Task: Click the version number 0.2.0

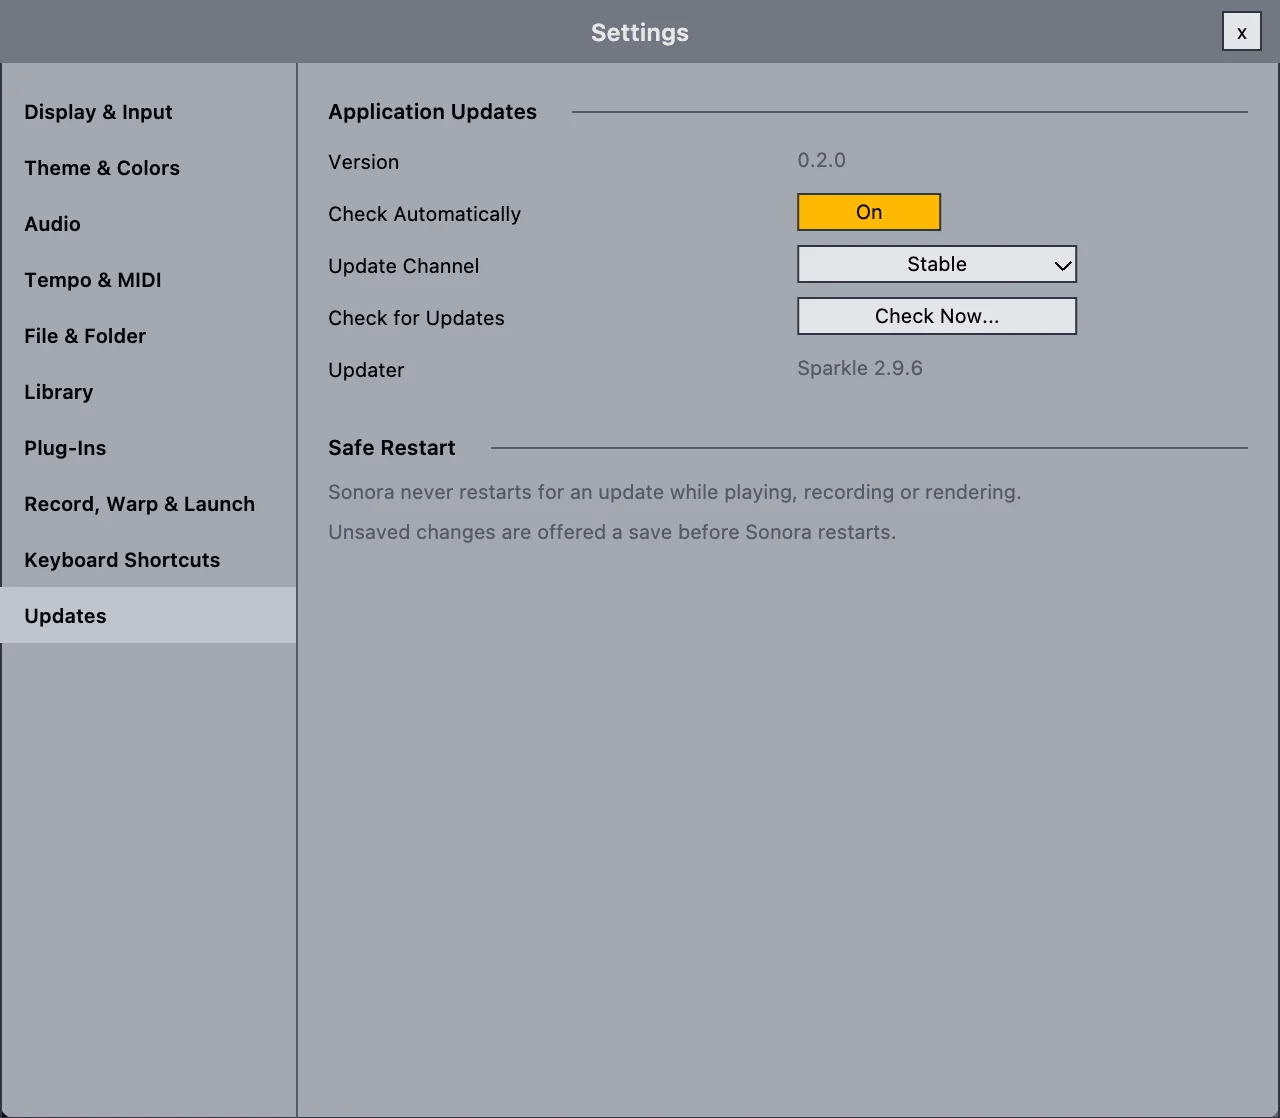Action: [x=822, y=160]
